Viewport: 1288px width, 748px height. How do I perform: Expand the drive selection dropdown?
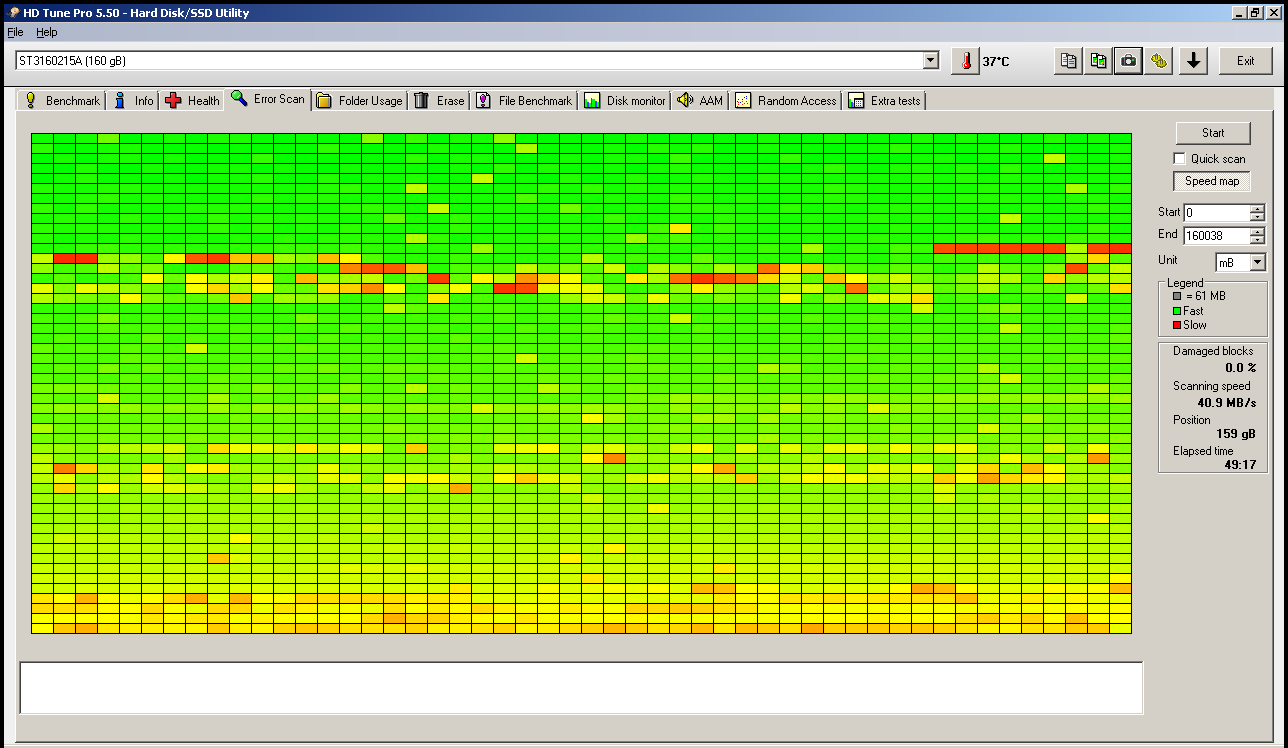click(x=931, y=61)
